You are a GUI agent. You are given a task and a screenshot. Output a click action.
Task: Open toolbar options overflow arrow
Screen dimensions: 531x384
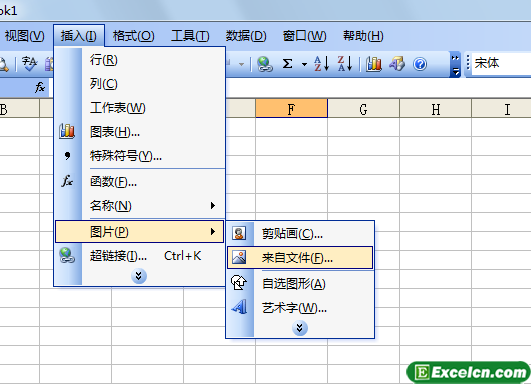455,65
